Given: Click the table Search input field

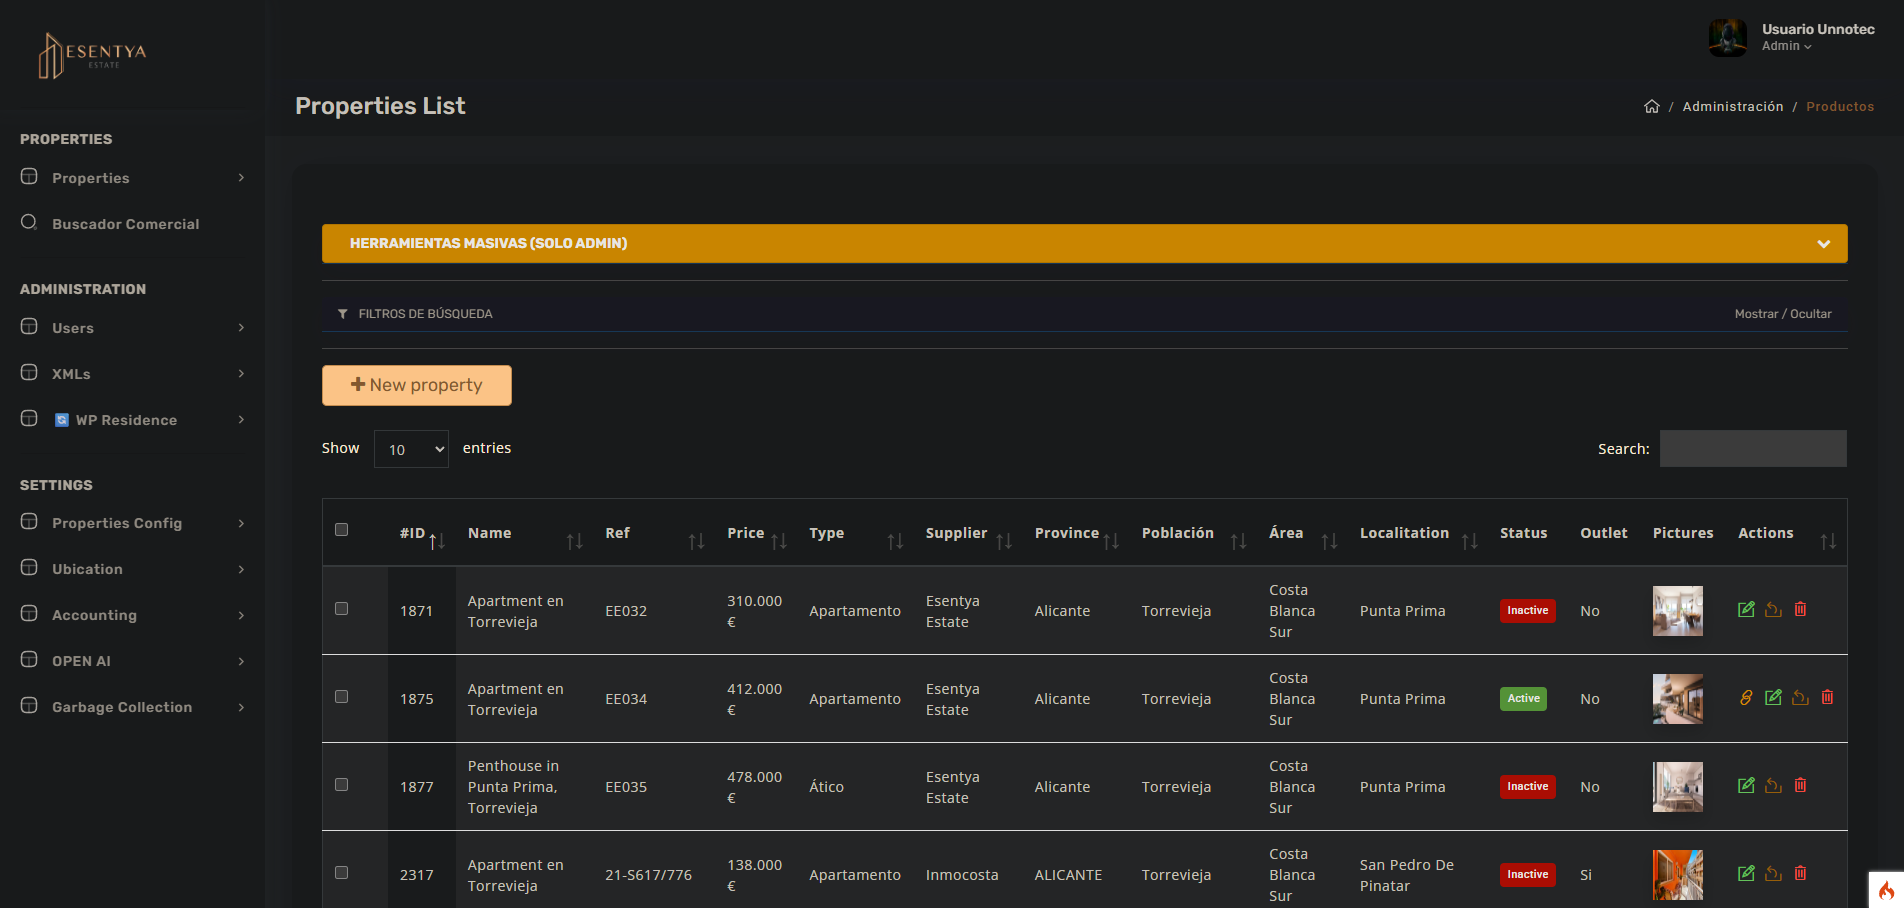Looking at the screenshot, I should coord(1752,449).
